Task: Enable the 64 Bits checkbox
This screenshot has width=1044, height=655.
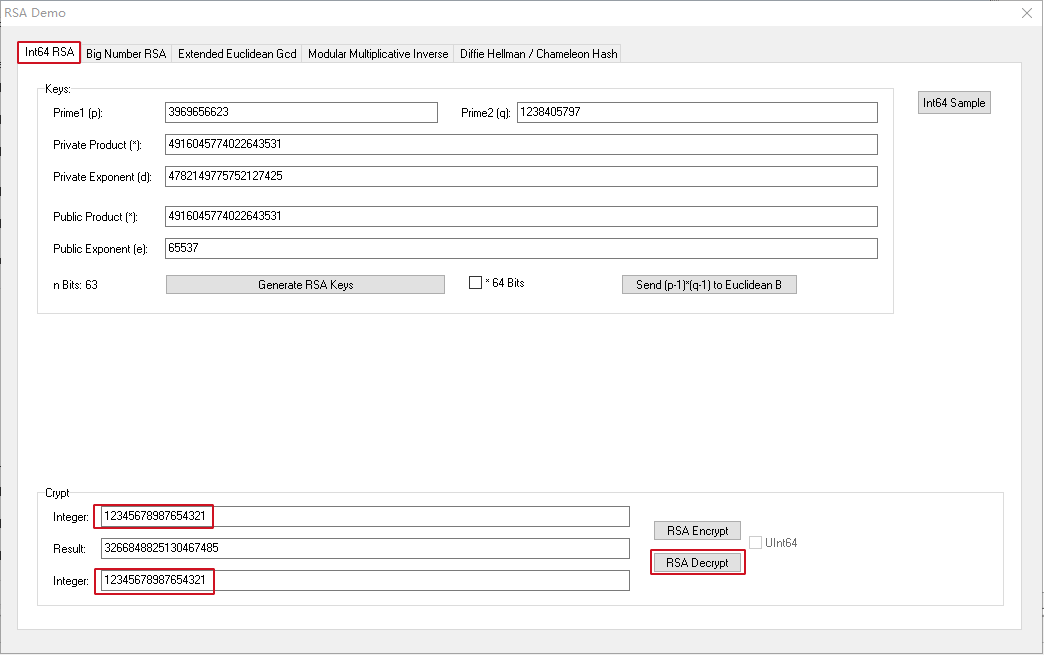Action: 476,283
